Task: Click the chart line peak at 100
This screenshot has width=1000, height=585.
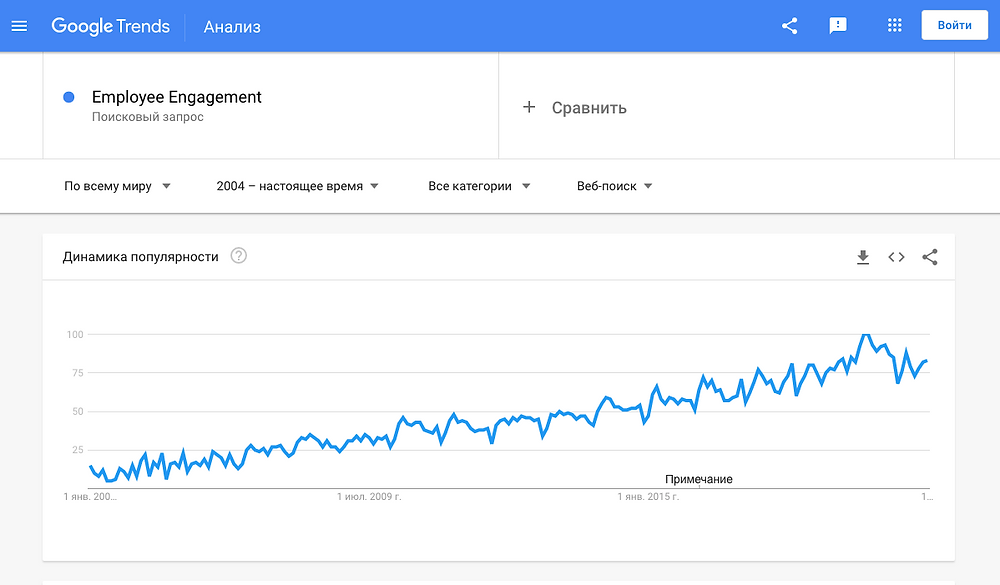Action: click(x=865, y=335)
